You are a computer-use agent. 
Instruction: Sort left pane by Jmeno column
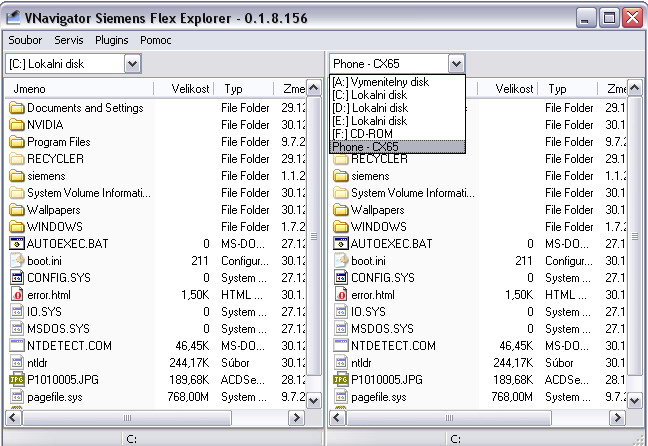79,89
